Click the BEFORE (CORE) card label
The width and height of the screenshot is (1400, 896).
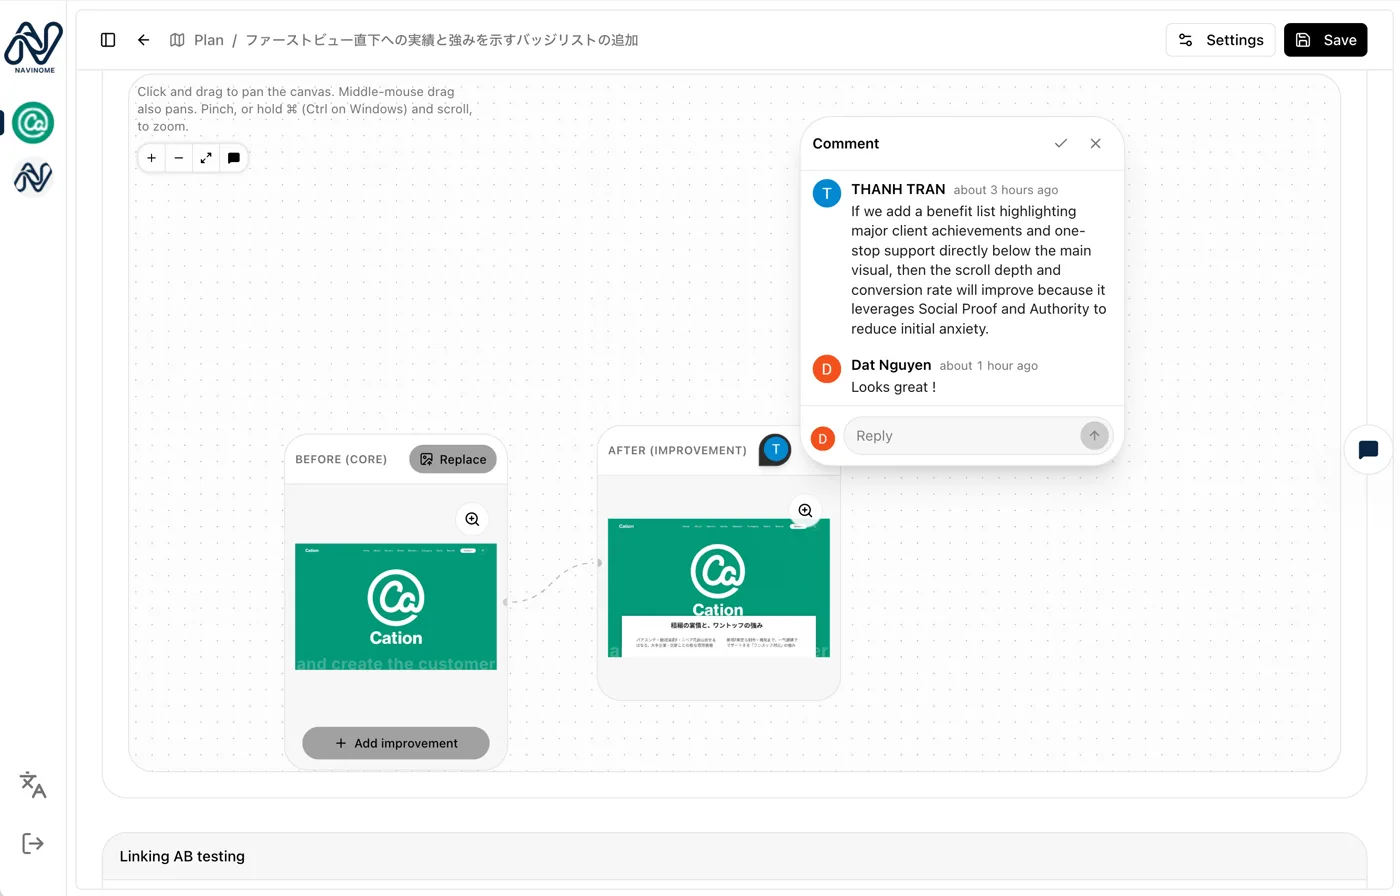[x=341, y=460]
